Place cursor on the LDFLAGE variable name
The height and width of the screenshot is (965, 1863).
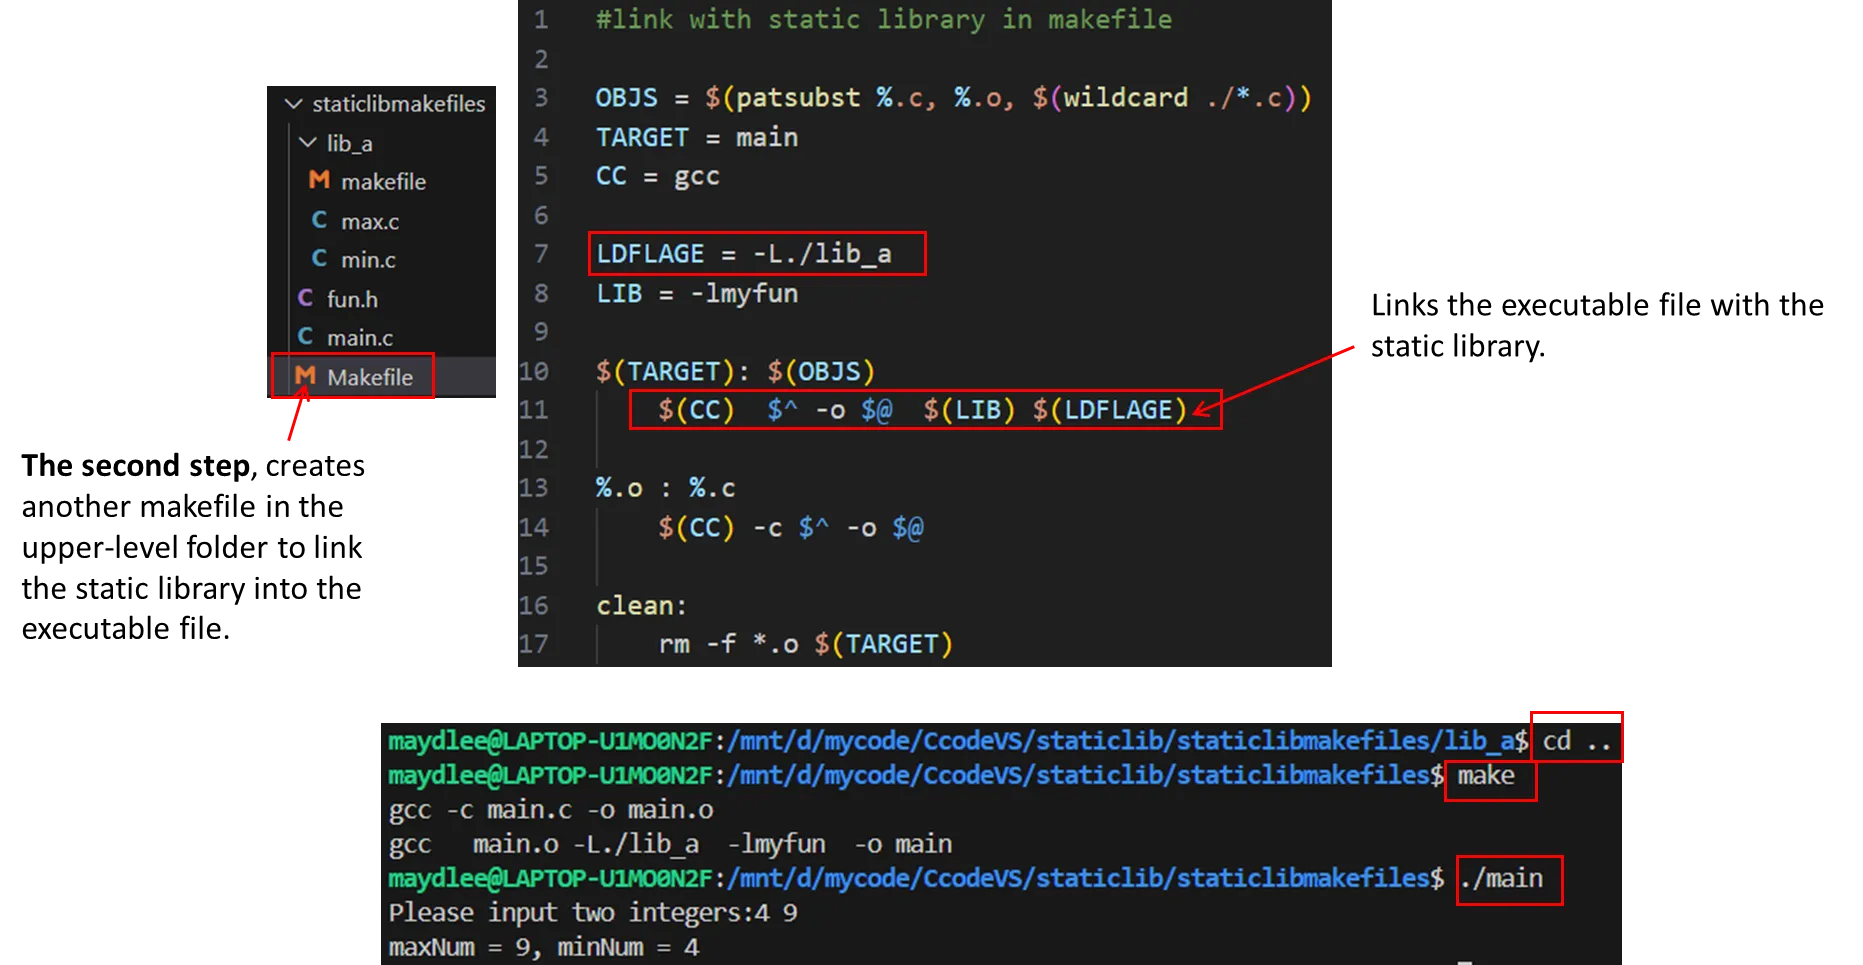click(650, 254)
